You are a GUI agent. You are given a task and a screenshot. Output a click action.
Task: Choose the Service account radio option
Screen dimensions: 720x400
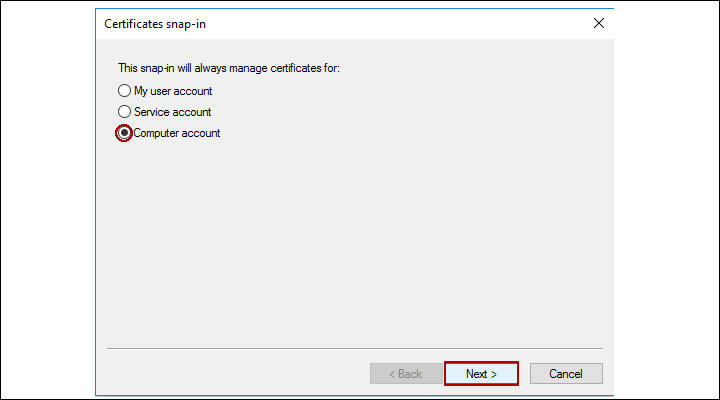(124, 112)
